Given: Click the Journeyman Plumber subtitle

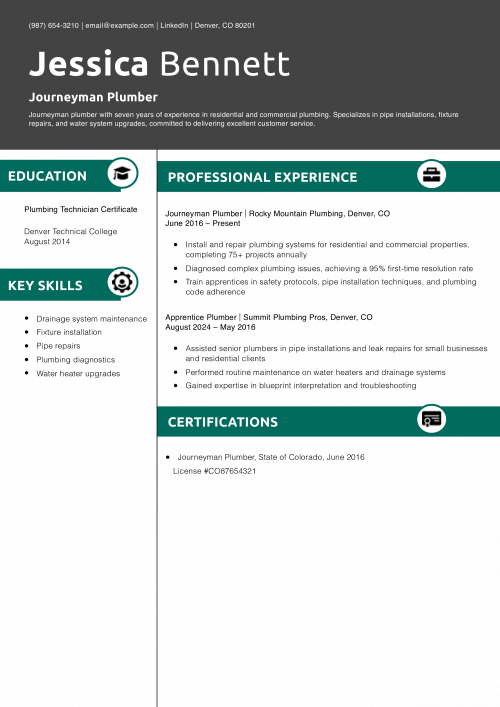Looking at the screenshot, I should (93, 97).
